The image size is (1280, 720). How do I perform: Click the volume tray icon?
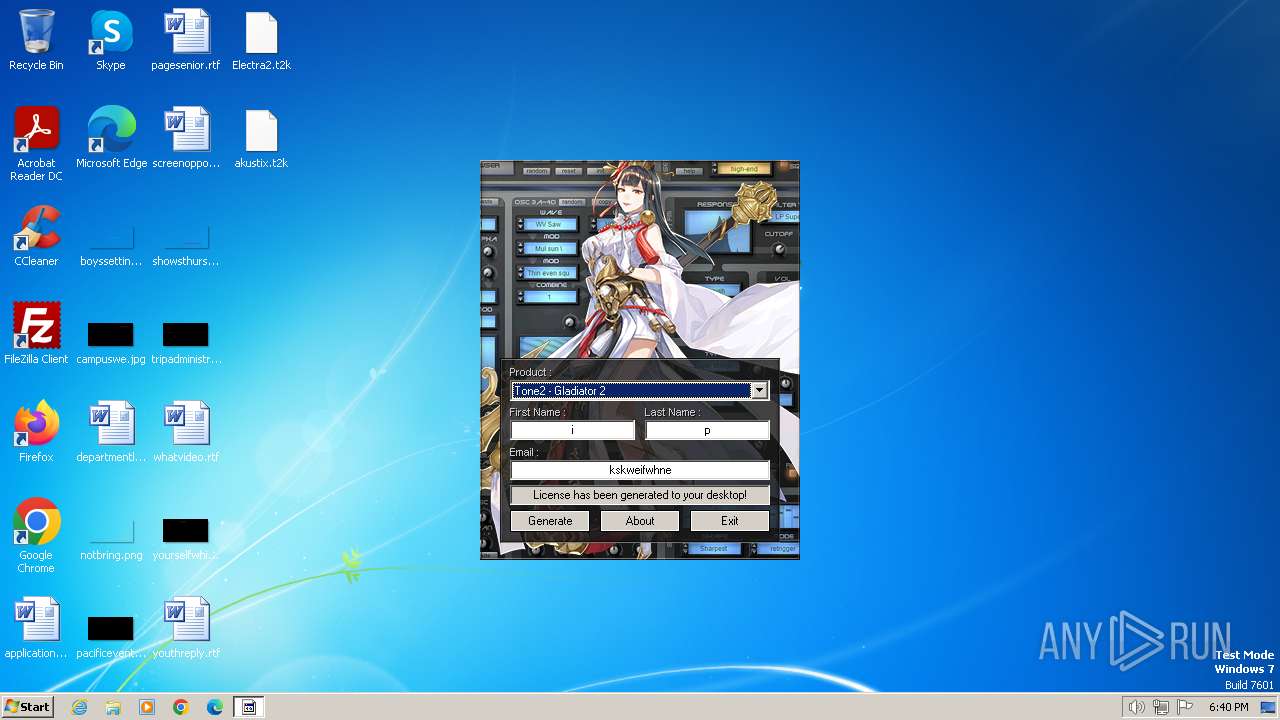pos(1136,707)
